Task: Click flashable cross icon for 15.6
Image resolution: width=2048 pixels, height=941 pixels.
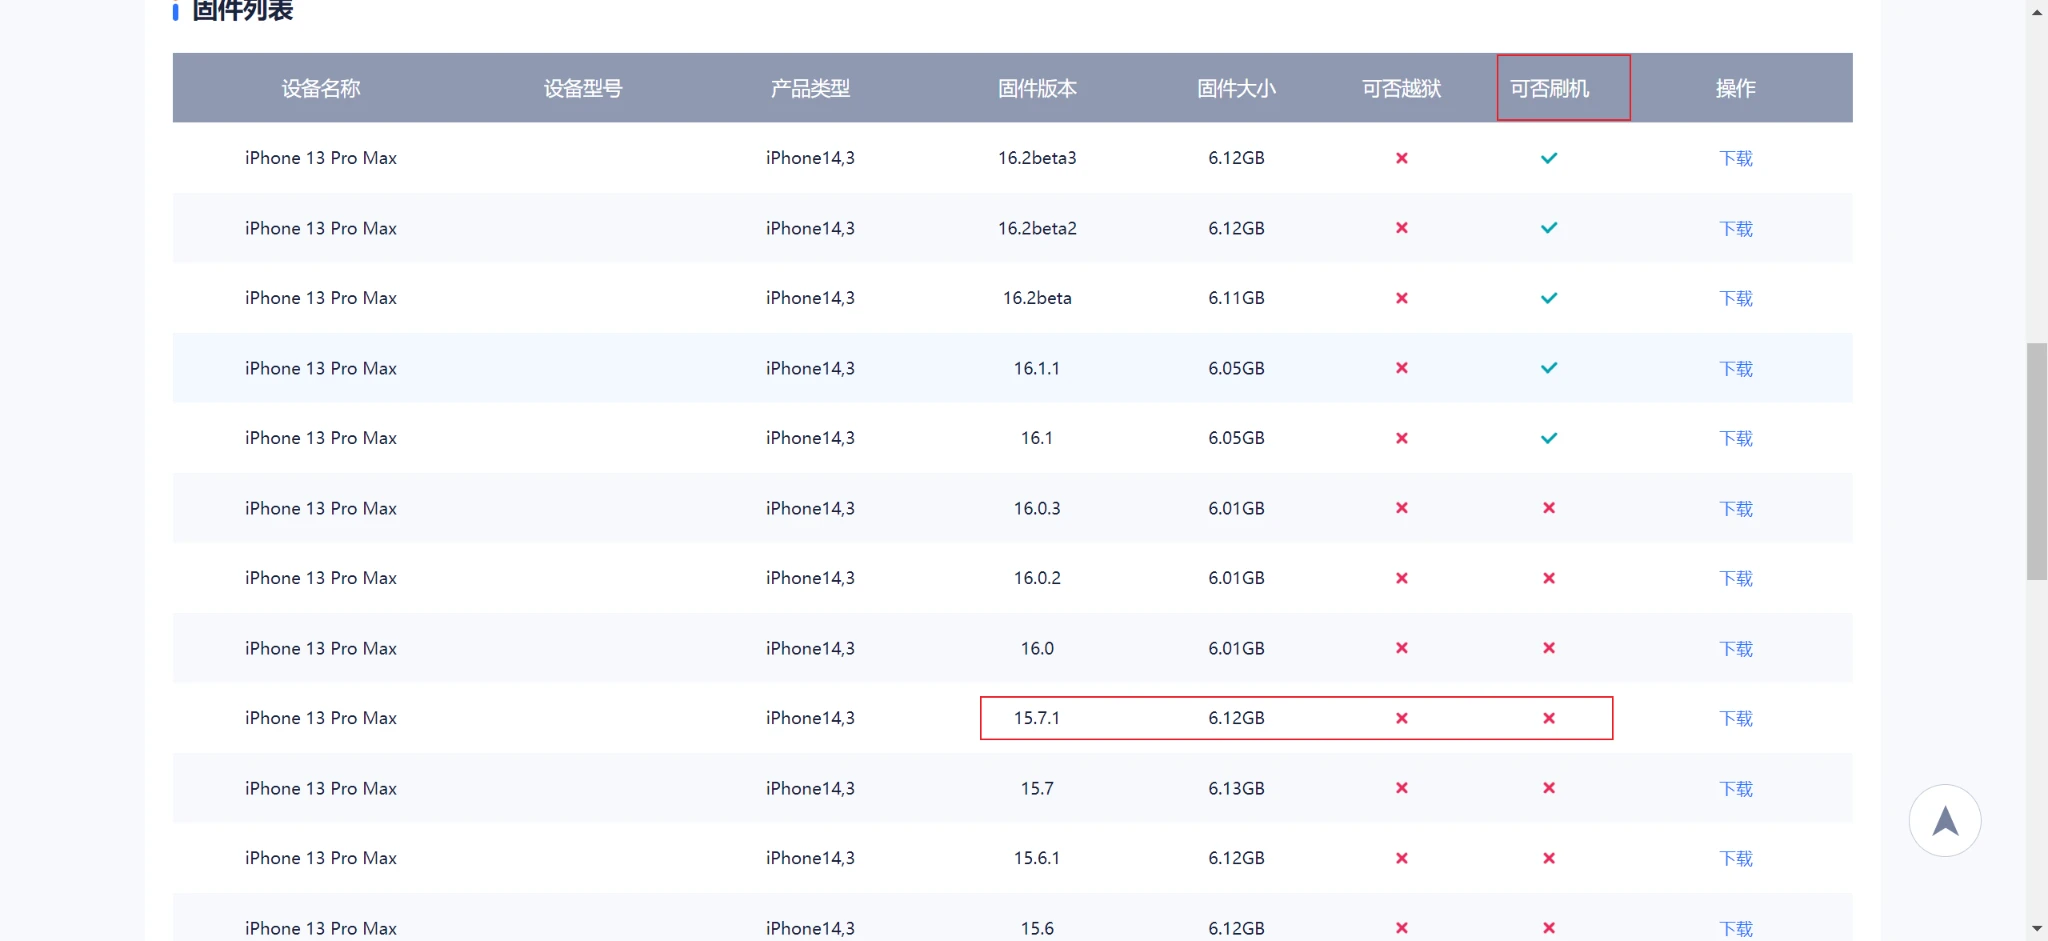Action: point(1549,928)
